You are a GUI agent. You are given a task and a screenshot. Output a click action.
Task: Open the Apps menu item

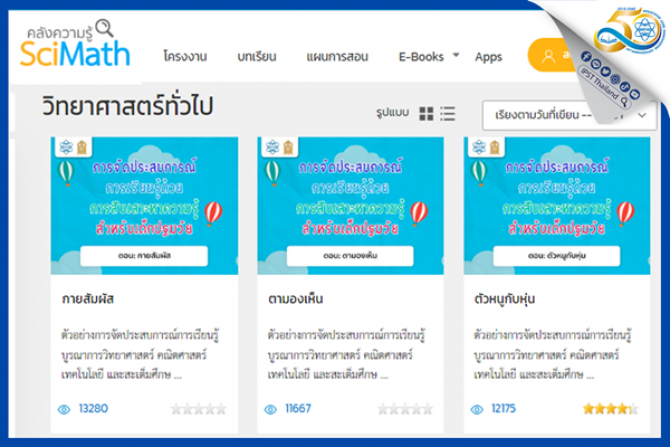(x=488, y=57)
